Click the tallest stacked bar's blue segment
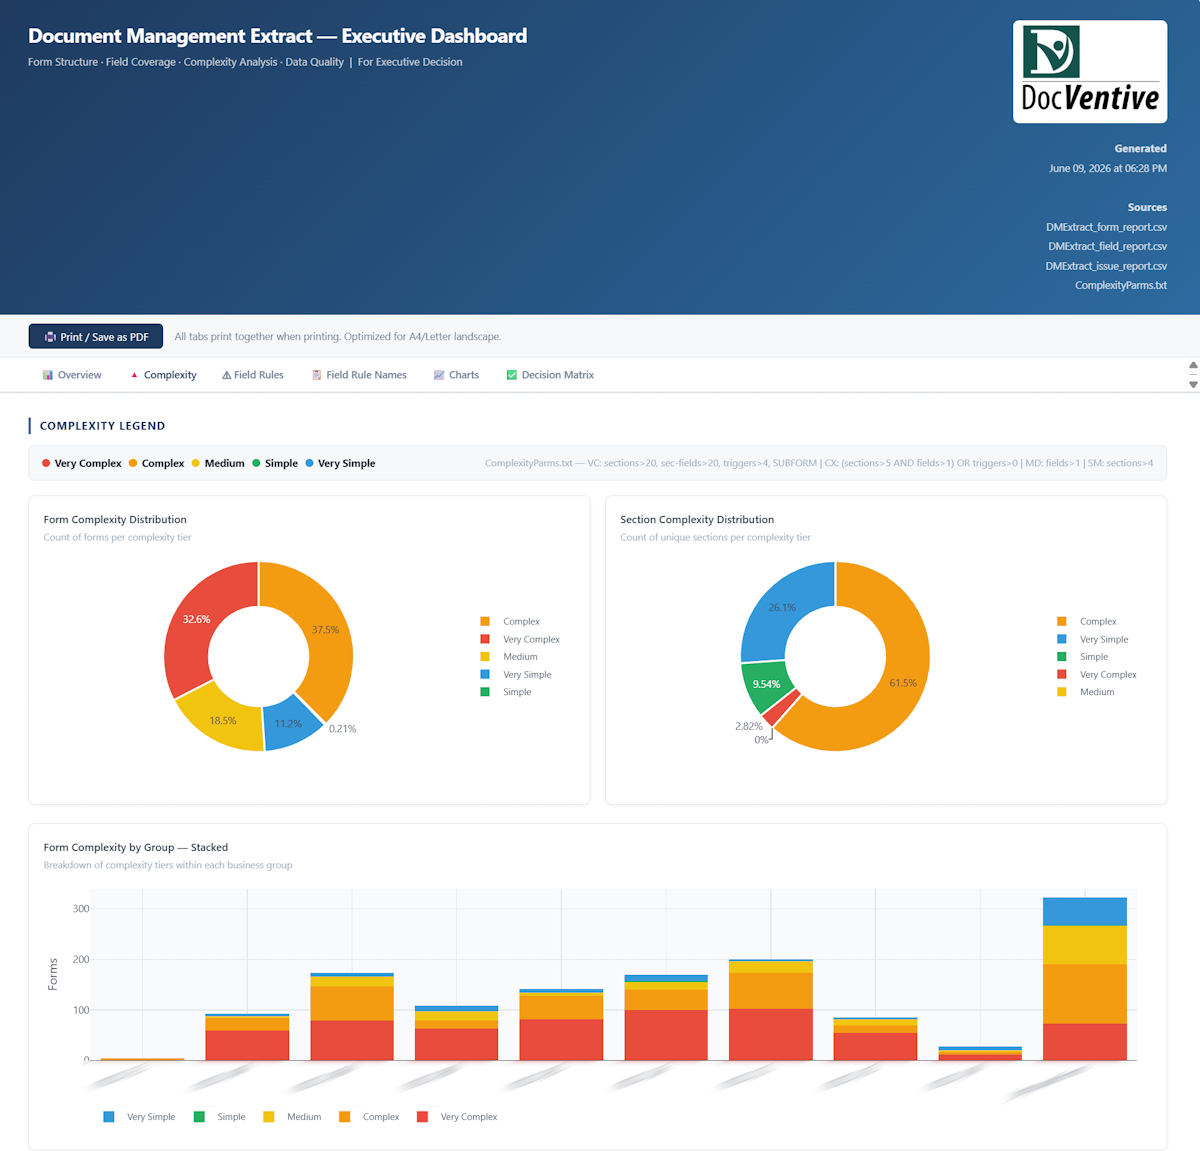Screen dimensions: 1200x1151 tap(1085, 912)
